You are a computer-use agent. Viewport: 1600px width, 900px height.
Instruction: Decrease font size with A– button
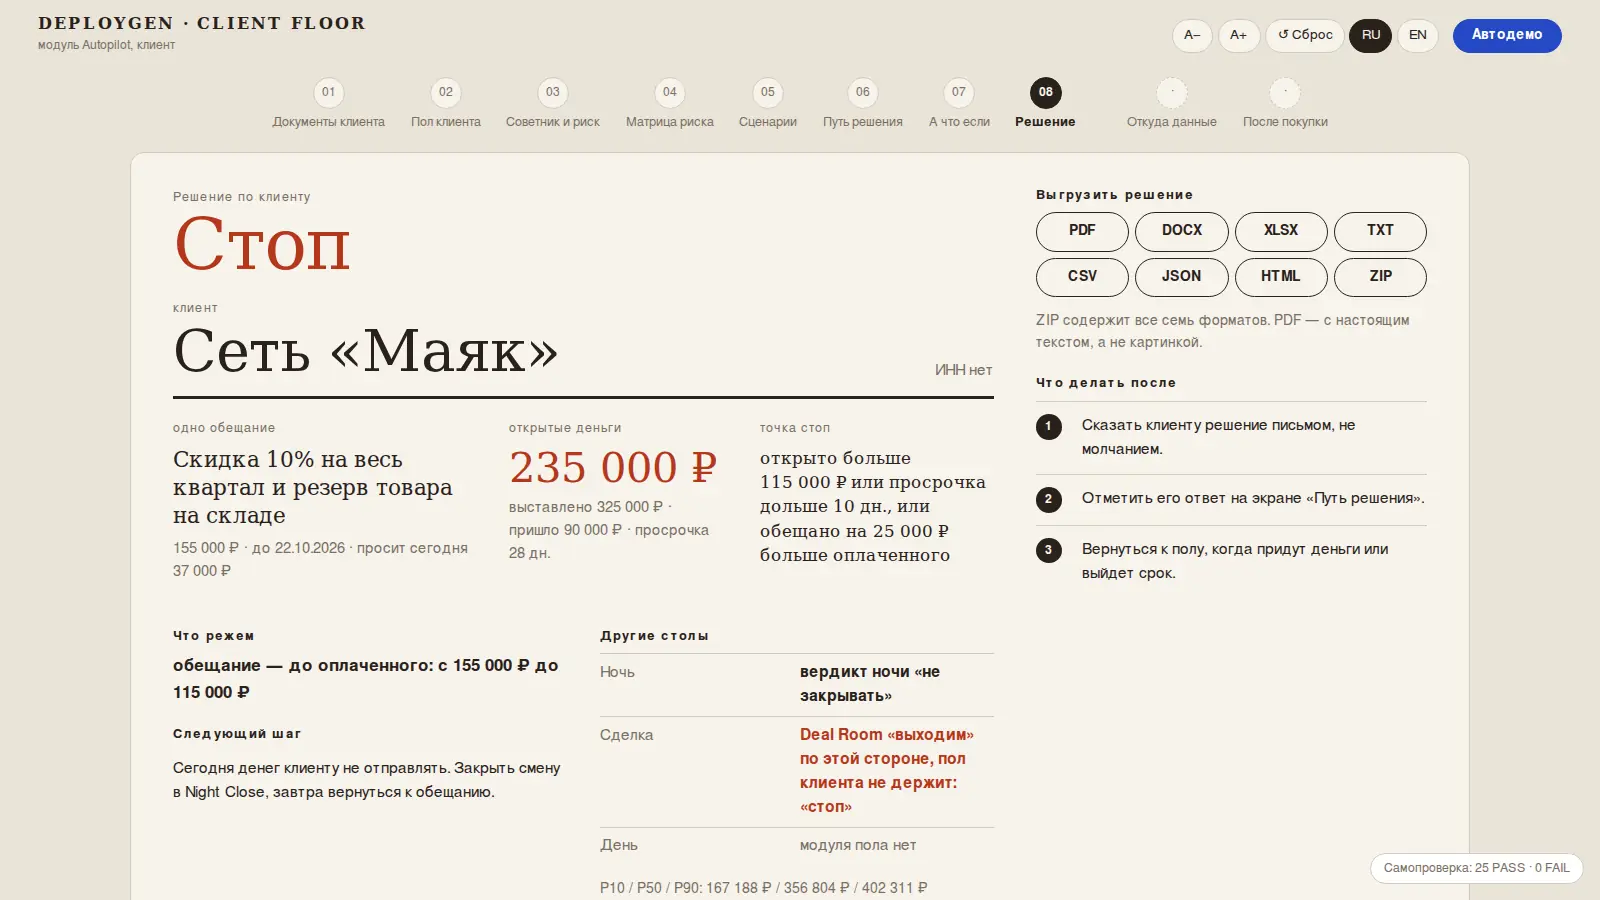tap(1192, 35)
